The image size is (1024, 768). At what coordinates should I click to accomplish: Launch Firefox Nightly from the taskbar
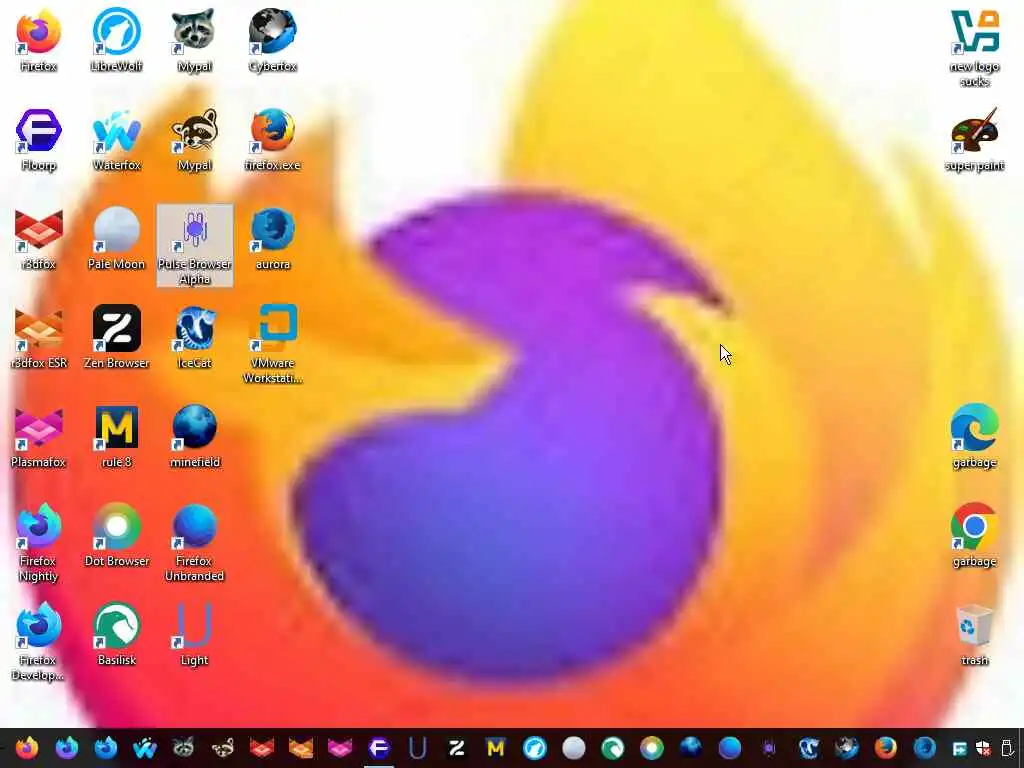[x=67, y=748]
